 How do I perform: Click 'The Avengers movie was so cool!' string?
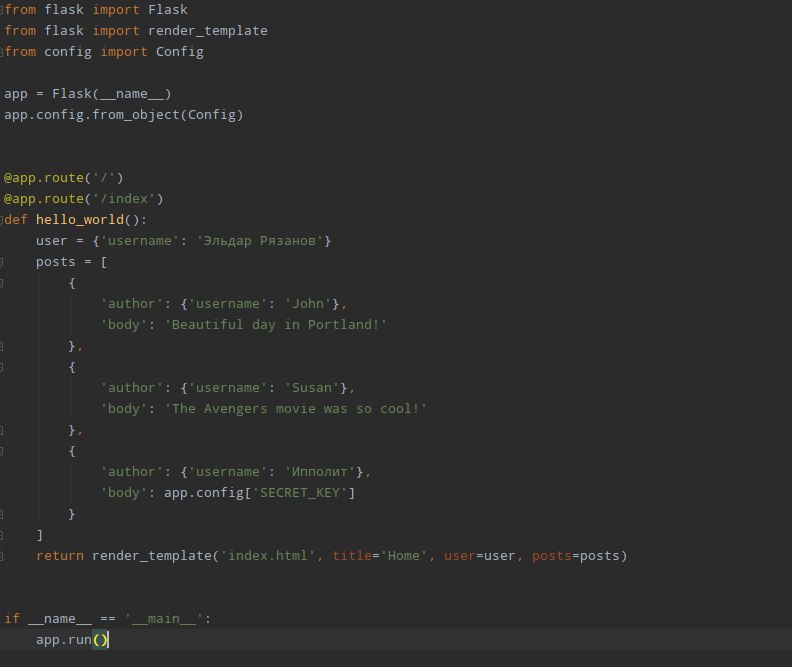(295, 409)
